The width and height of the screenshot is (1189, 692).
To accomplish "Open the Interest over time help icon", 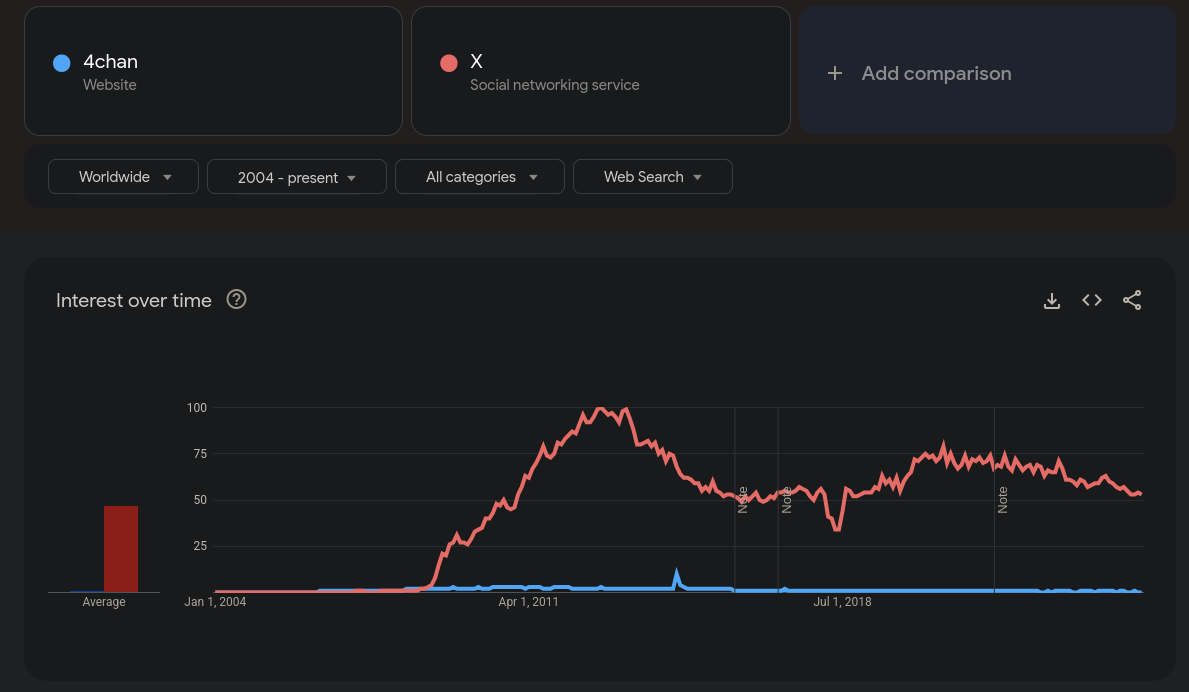I will tap(237, 299).
